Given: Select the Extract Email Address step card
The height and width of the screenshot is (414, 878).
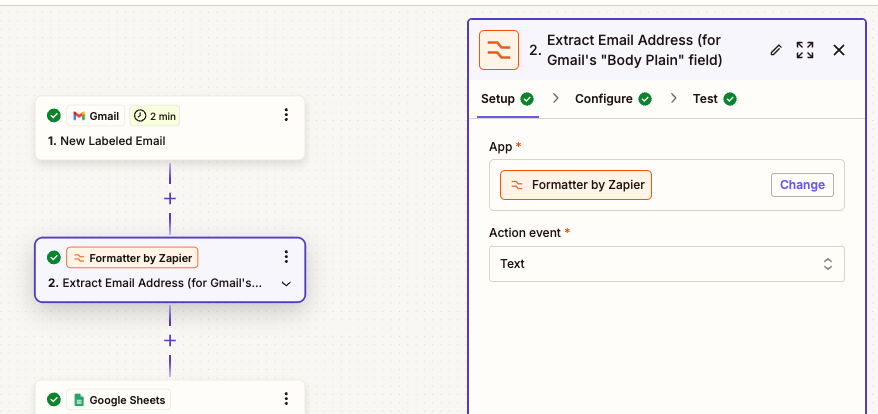Looking at the screenshot, I should pos(170,270).
